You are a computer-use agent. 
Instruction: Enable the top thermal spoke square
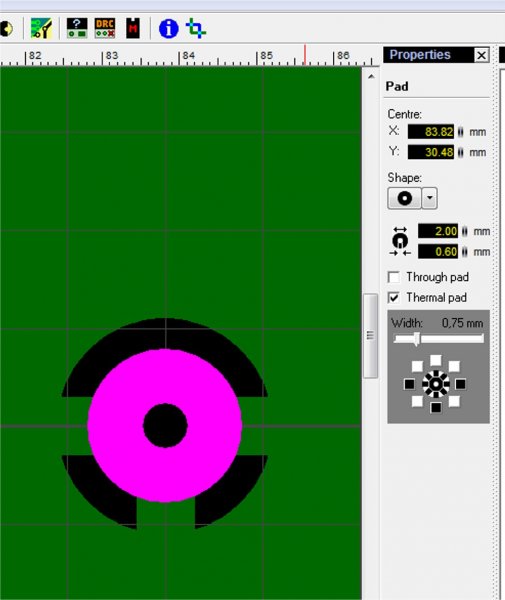(x=435, y=360)
